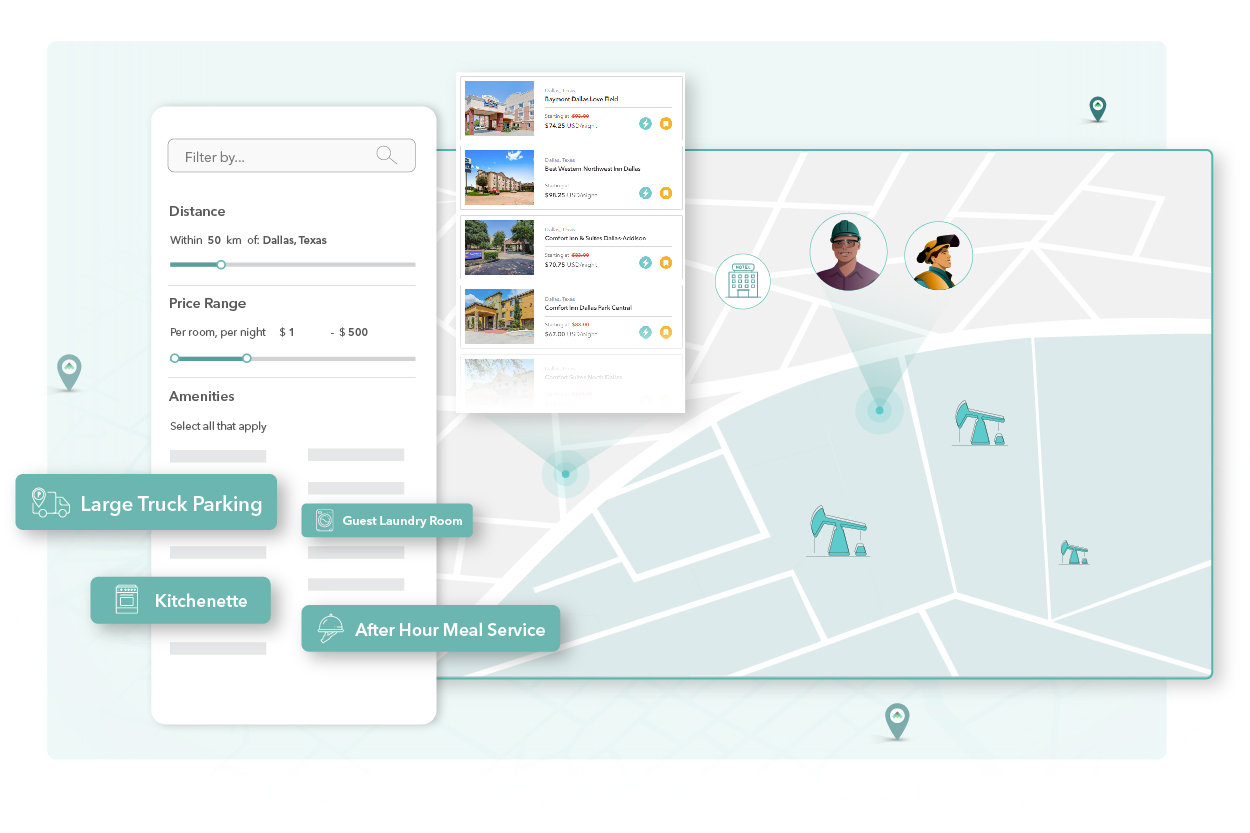Screen dimensions: 1250x833
Task: Toggle the lightning badge on Comfort Inn Dallas Park Central
Action: click(x=645, y=331)
